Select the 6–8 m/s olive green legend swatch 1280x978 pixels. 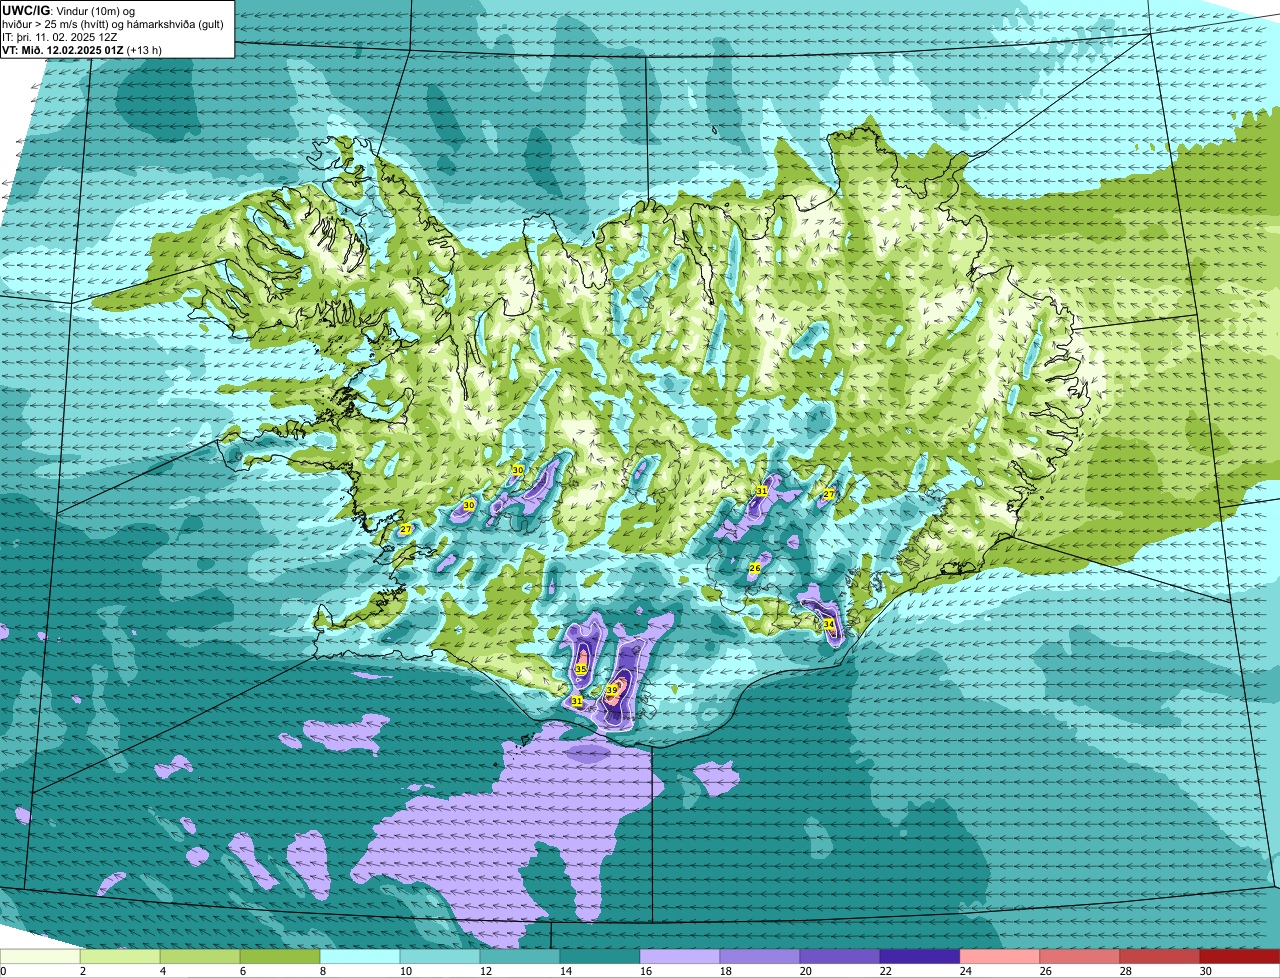click(x=280, y=957)
